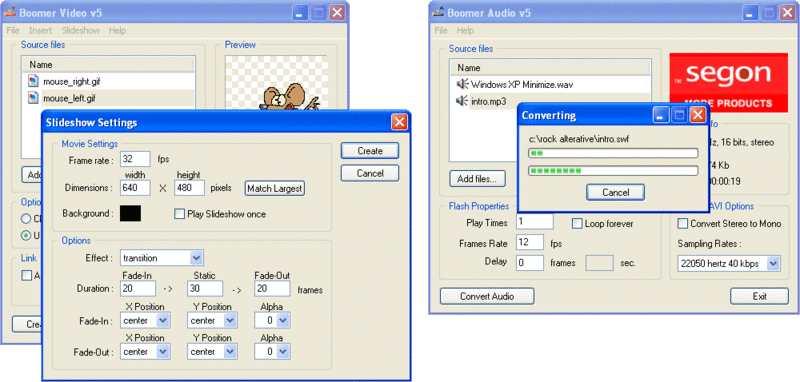
Task: Click the Boomer Audio title bar app icon
Action: tap(438, 12)
